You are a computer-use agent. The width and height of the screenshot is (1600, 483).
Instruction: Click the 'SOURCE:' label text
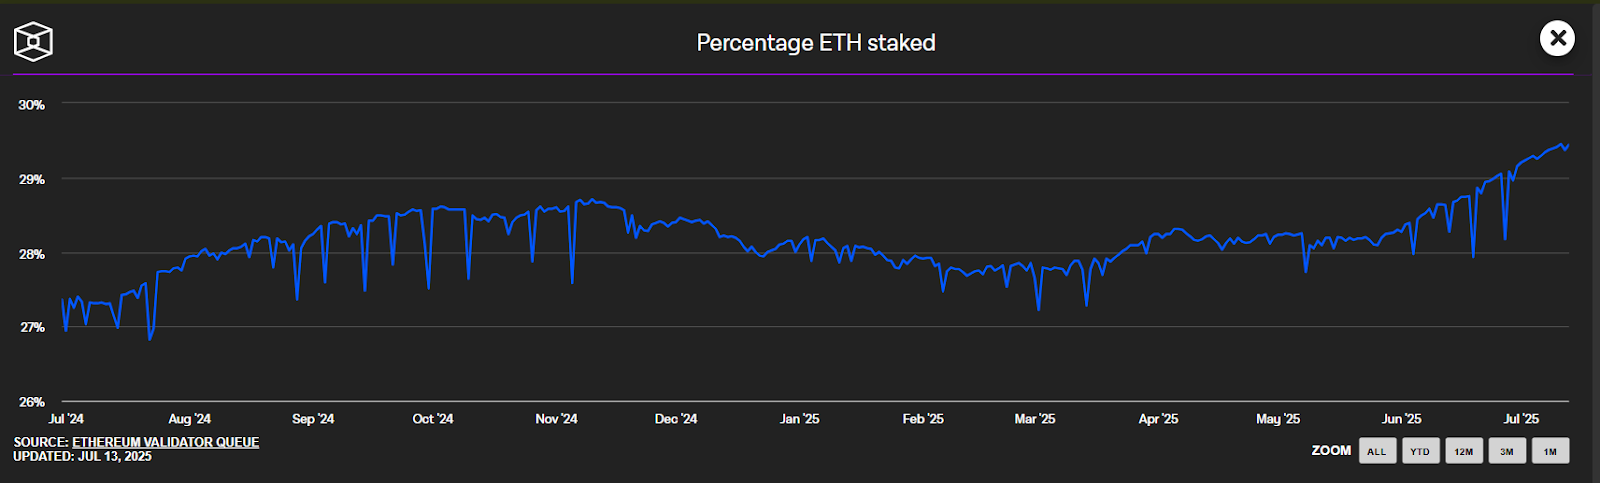pos(41,442)
